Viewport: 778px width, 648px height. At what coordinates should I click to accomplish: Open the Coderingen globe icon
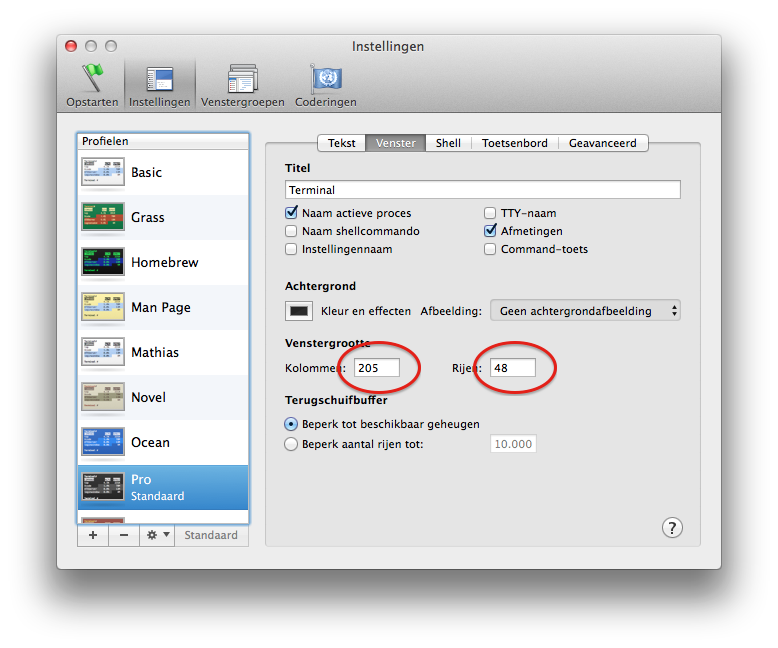325,79
